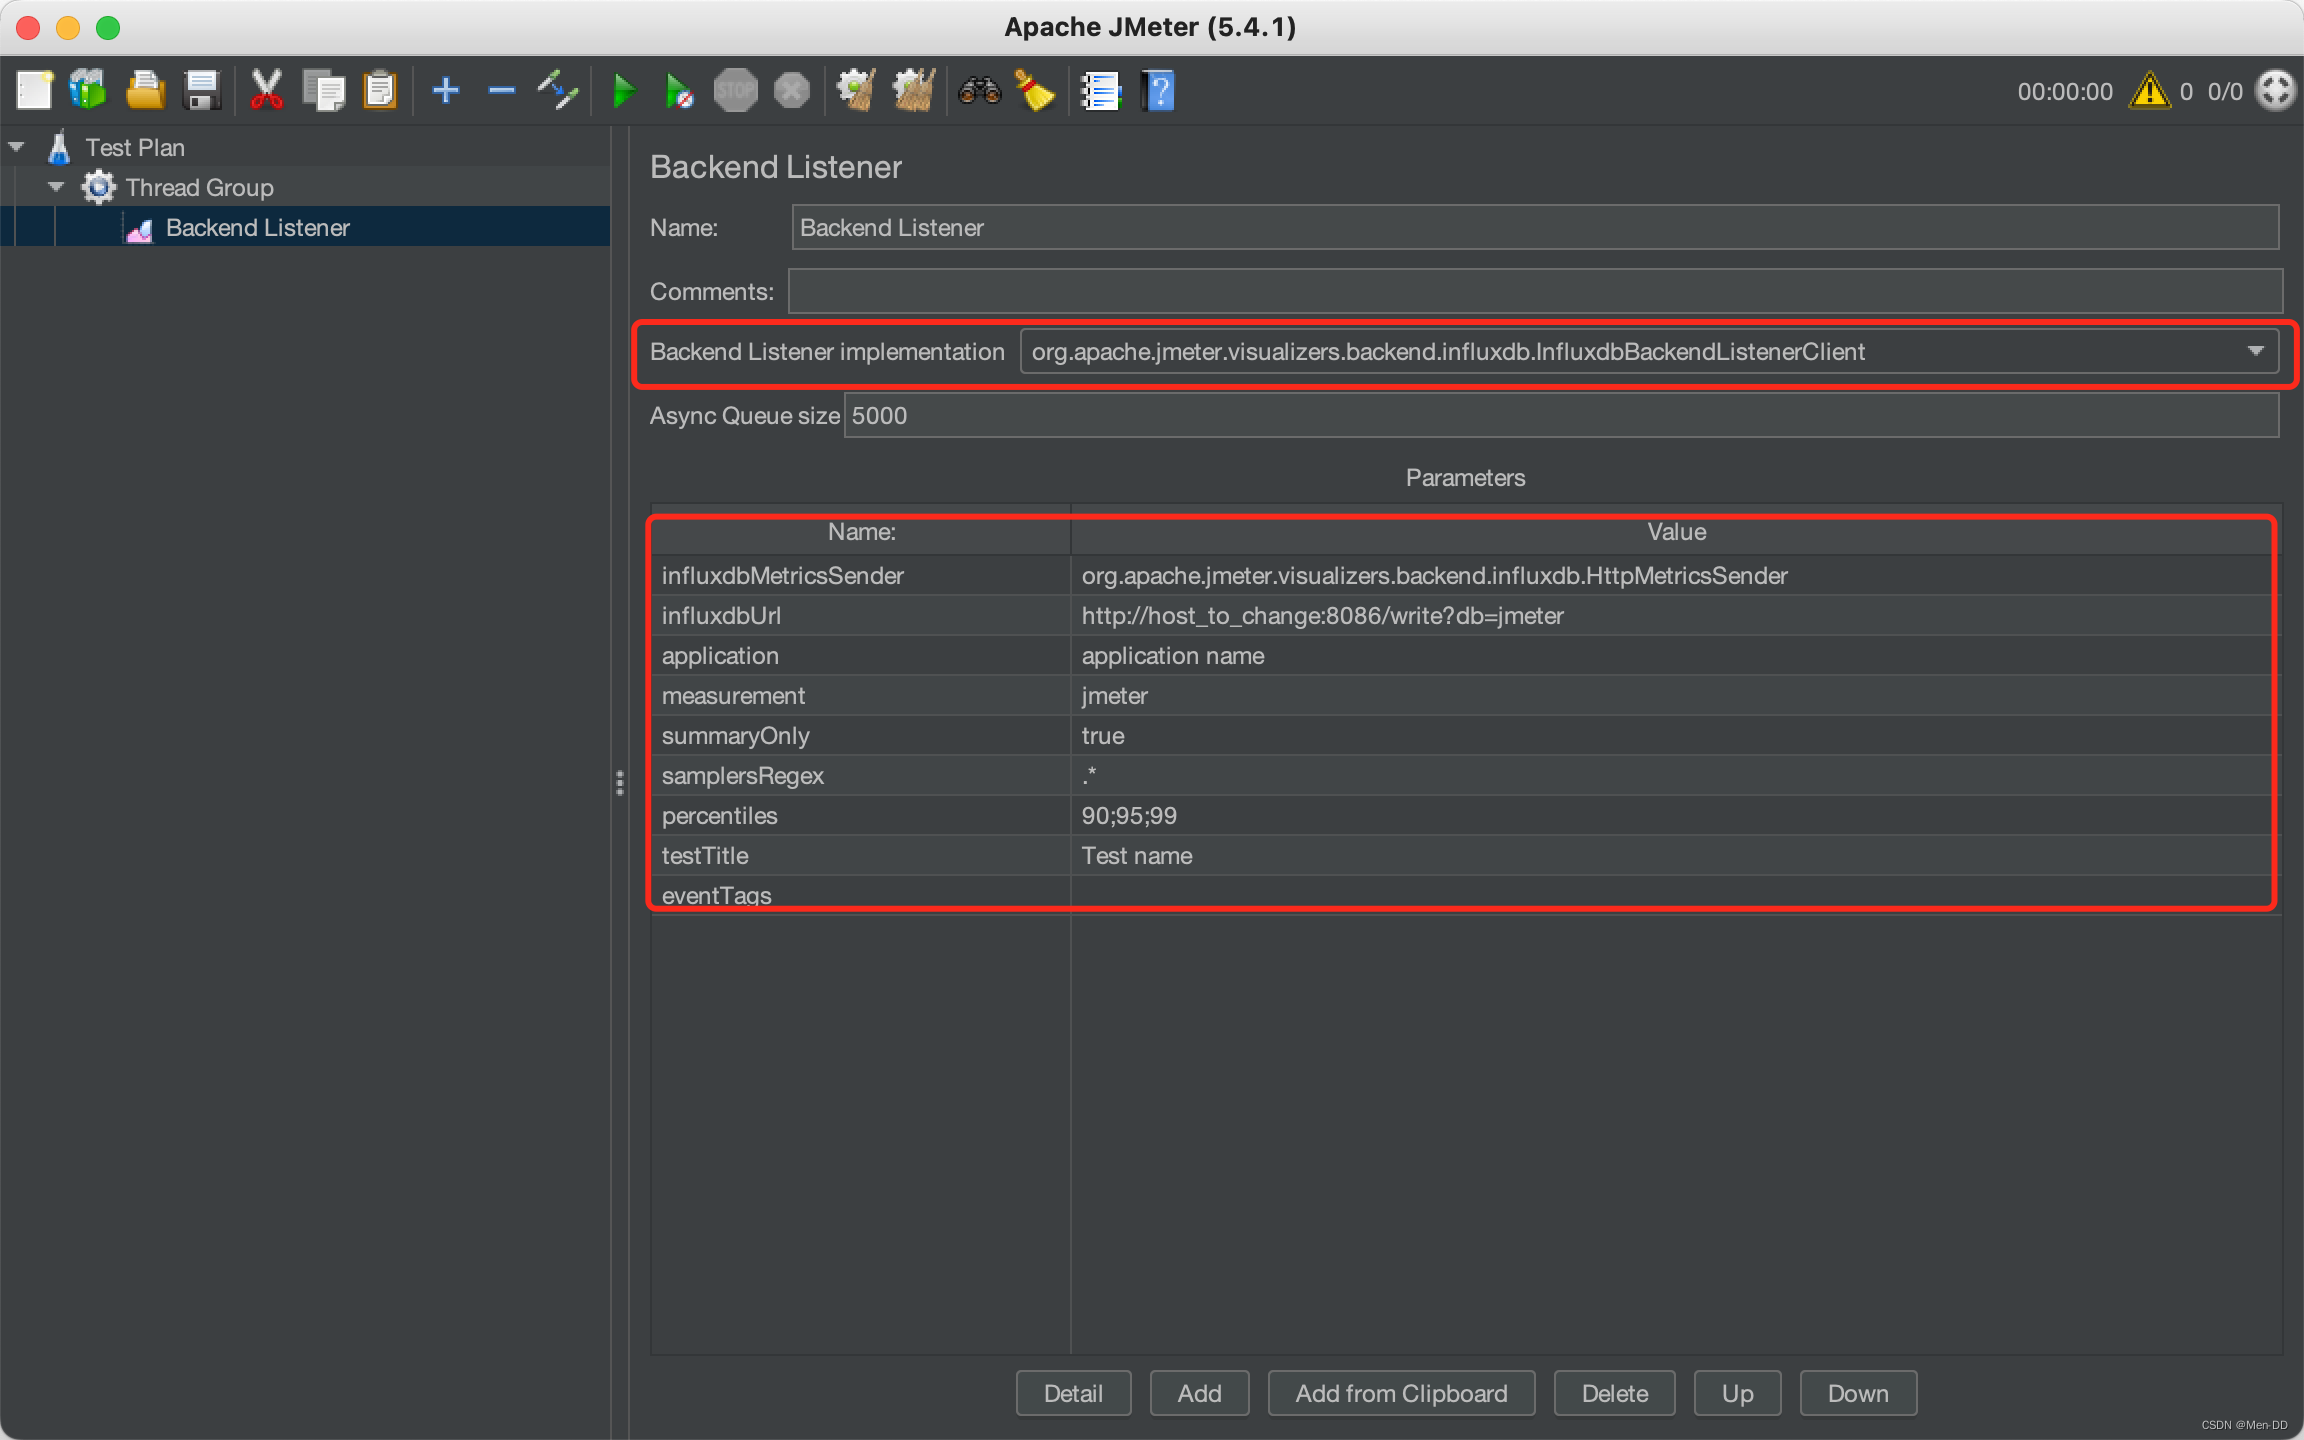The image size is (2304, 1440).
Task: Click the Detail button
Action: click(x=1073, y=1393)
